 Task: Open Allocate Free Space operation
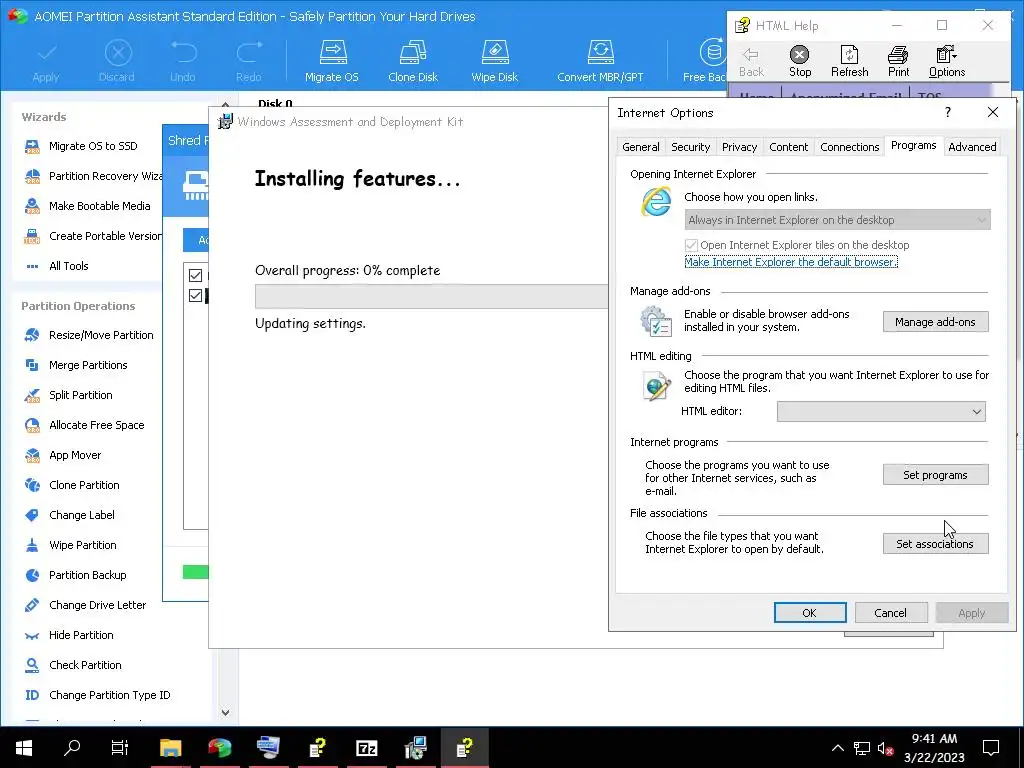[84, 425]
